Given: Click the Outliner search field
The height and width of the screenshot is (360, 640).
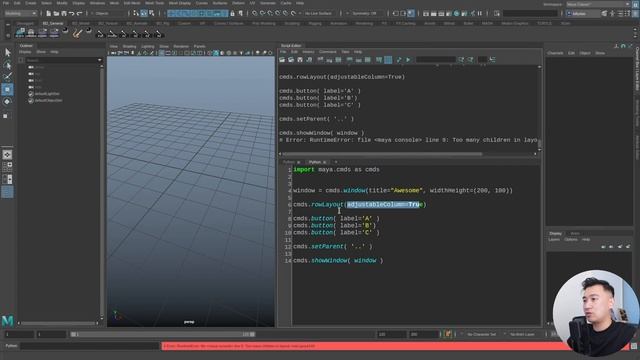Looking at the screenshot, I should (x=61, y=60).
